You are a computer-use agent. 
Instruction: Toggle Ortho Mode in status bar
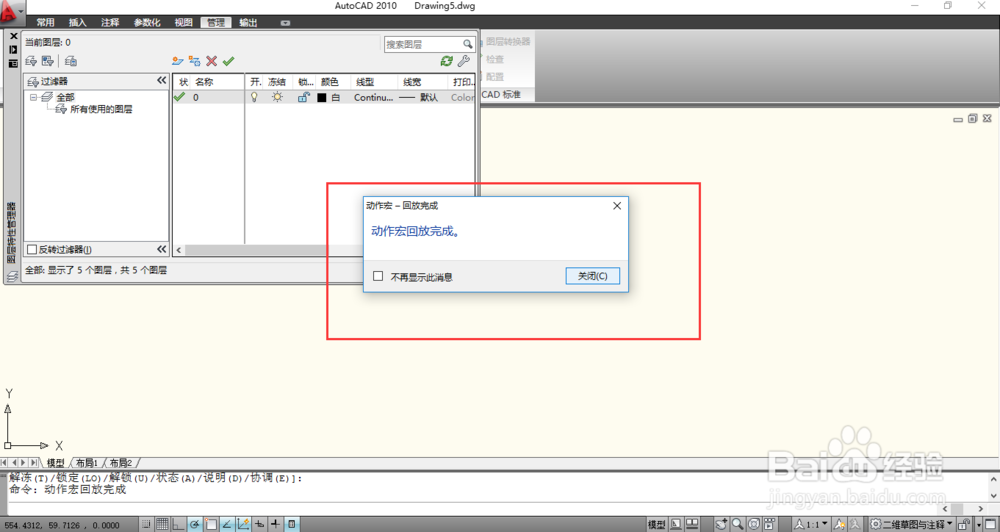(179, 524)
